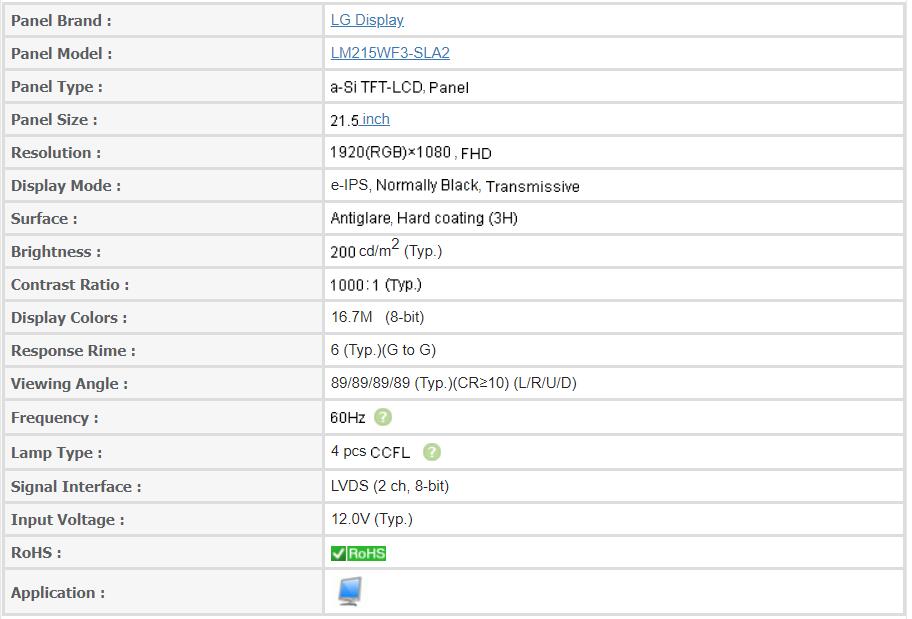Click the 89/89/89/89 viewing angle value
The width and height of the screenshot is (912, 619).
453,383
